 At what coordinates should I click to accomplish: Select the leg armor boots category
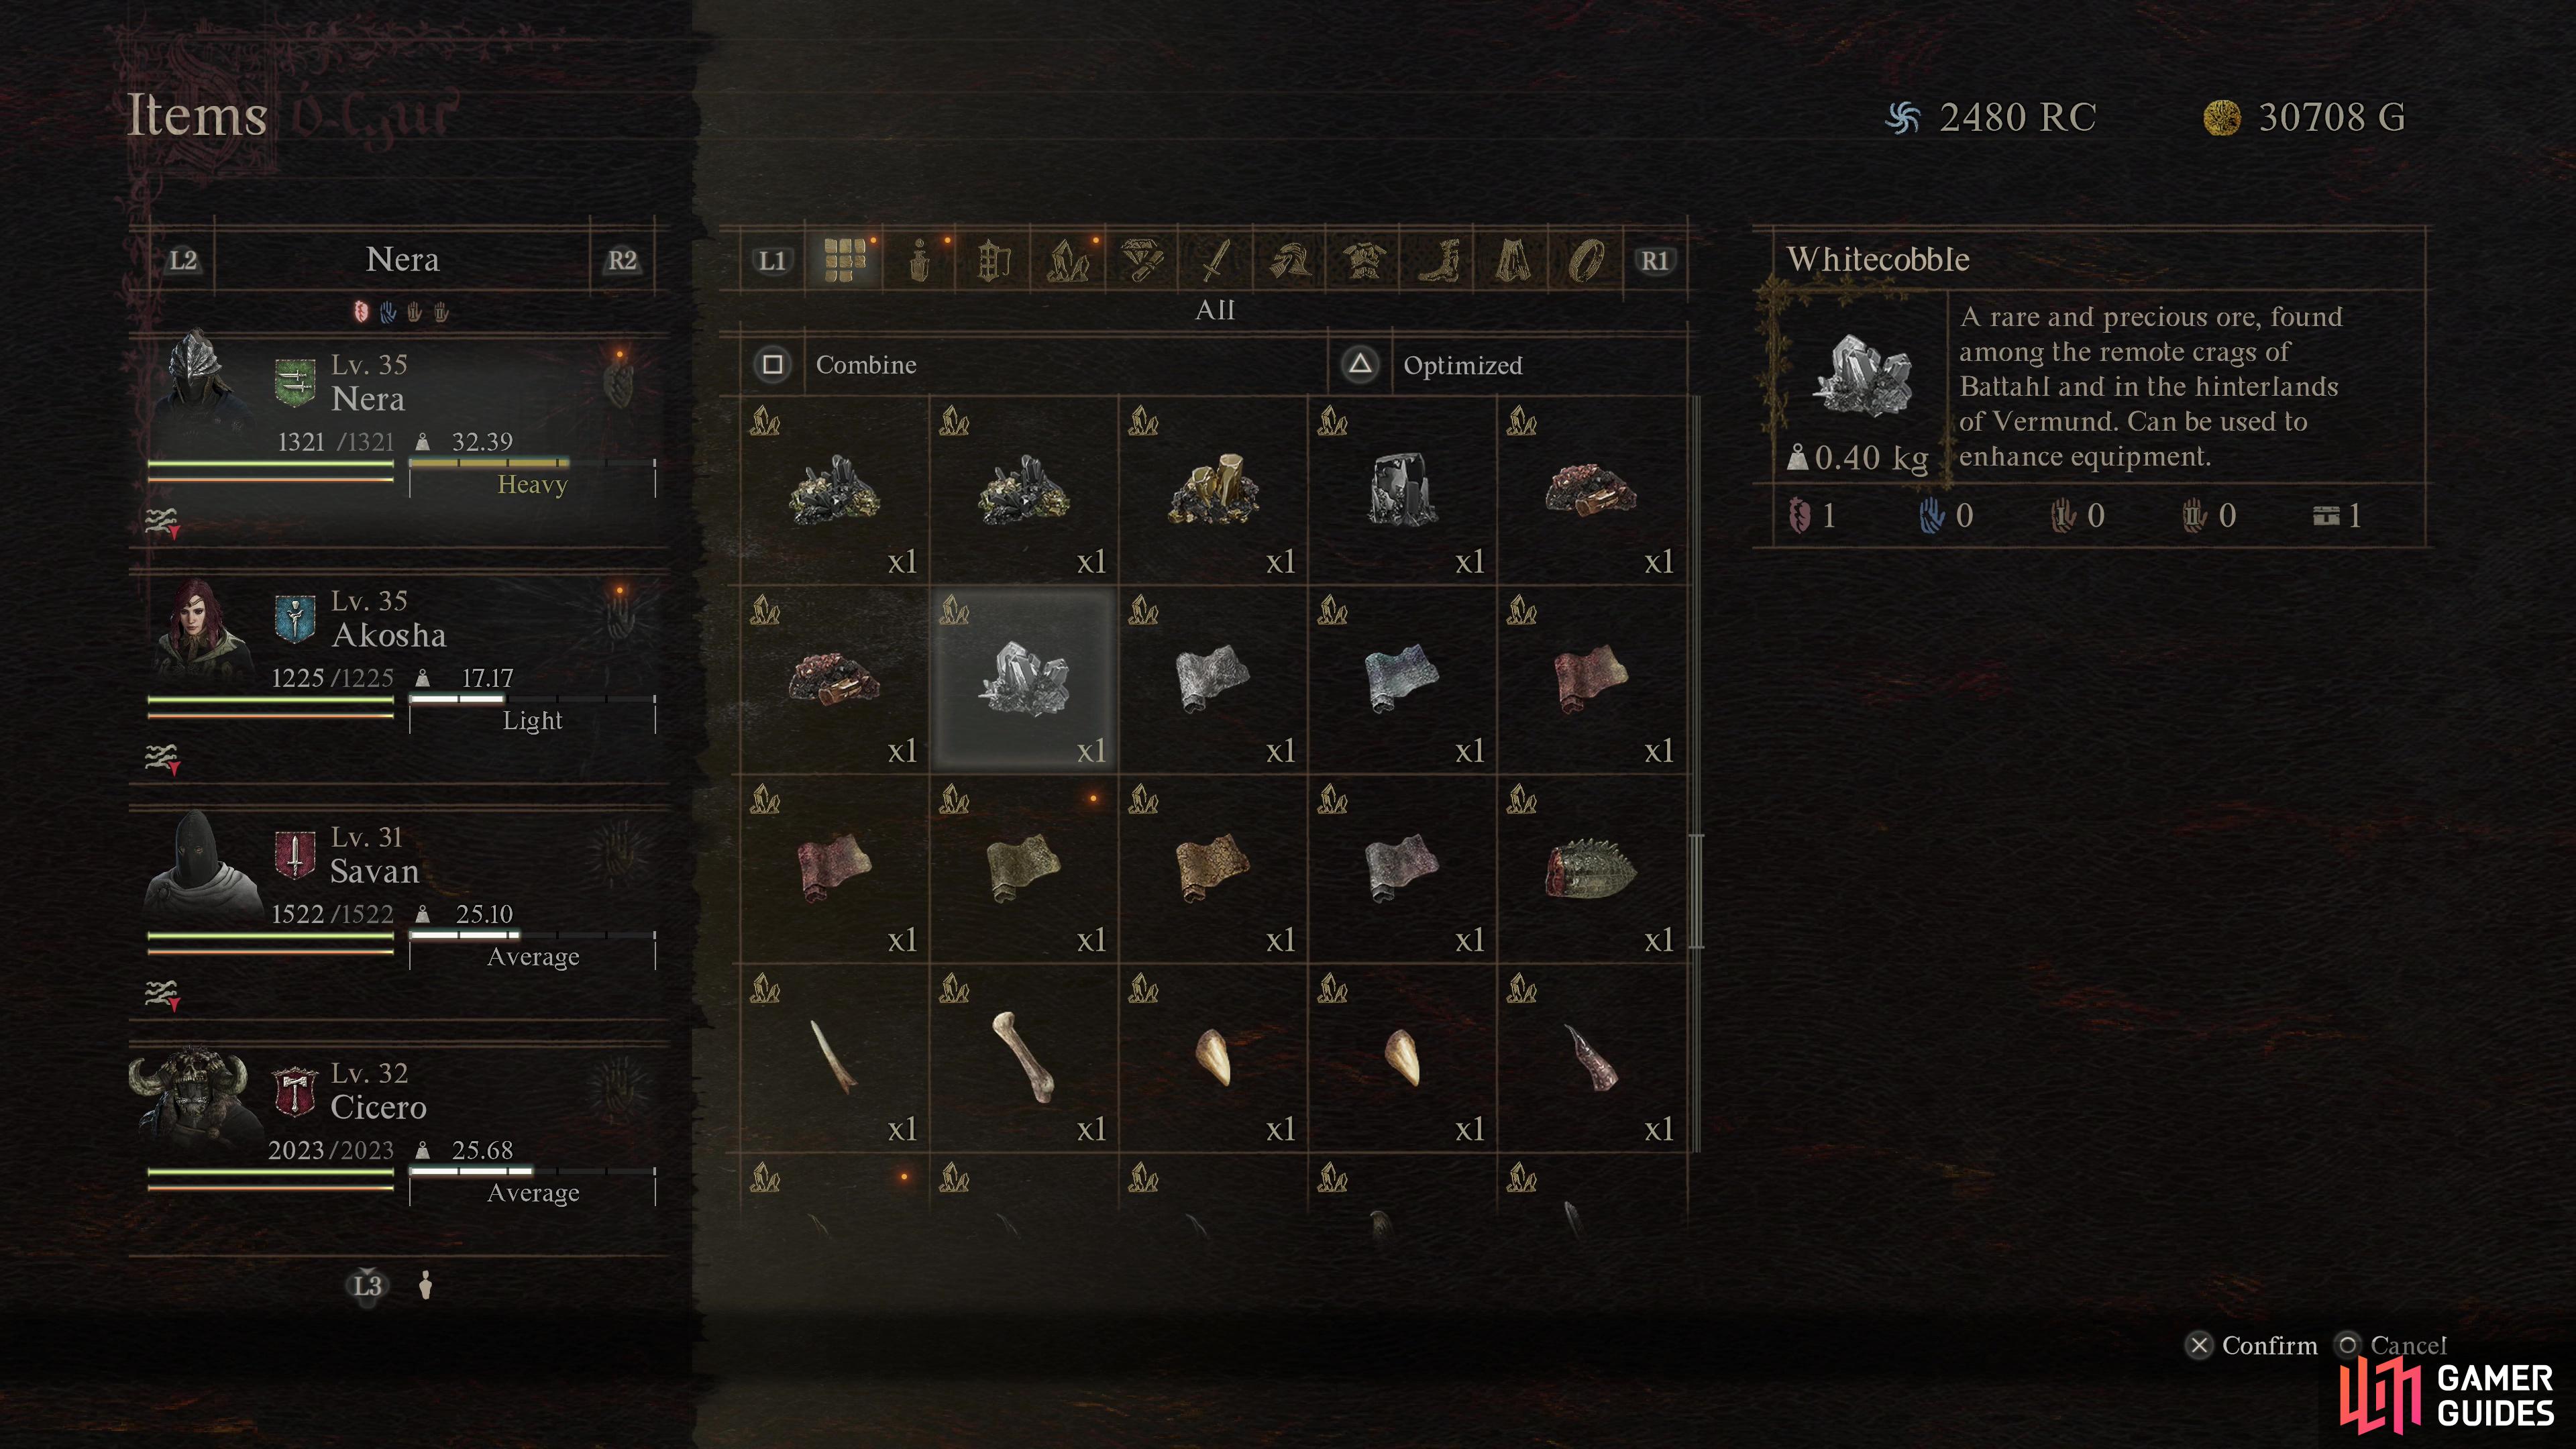(x=1438, y=260)
